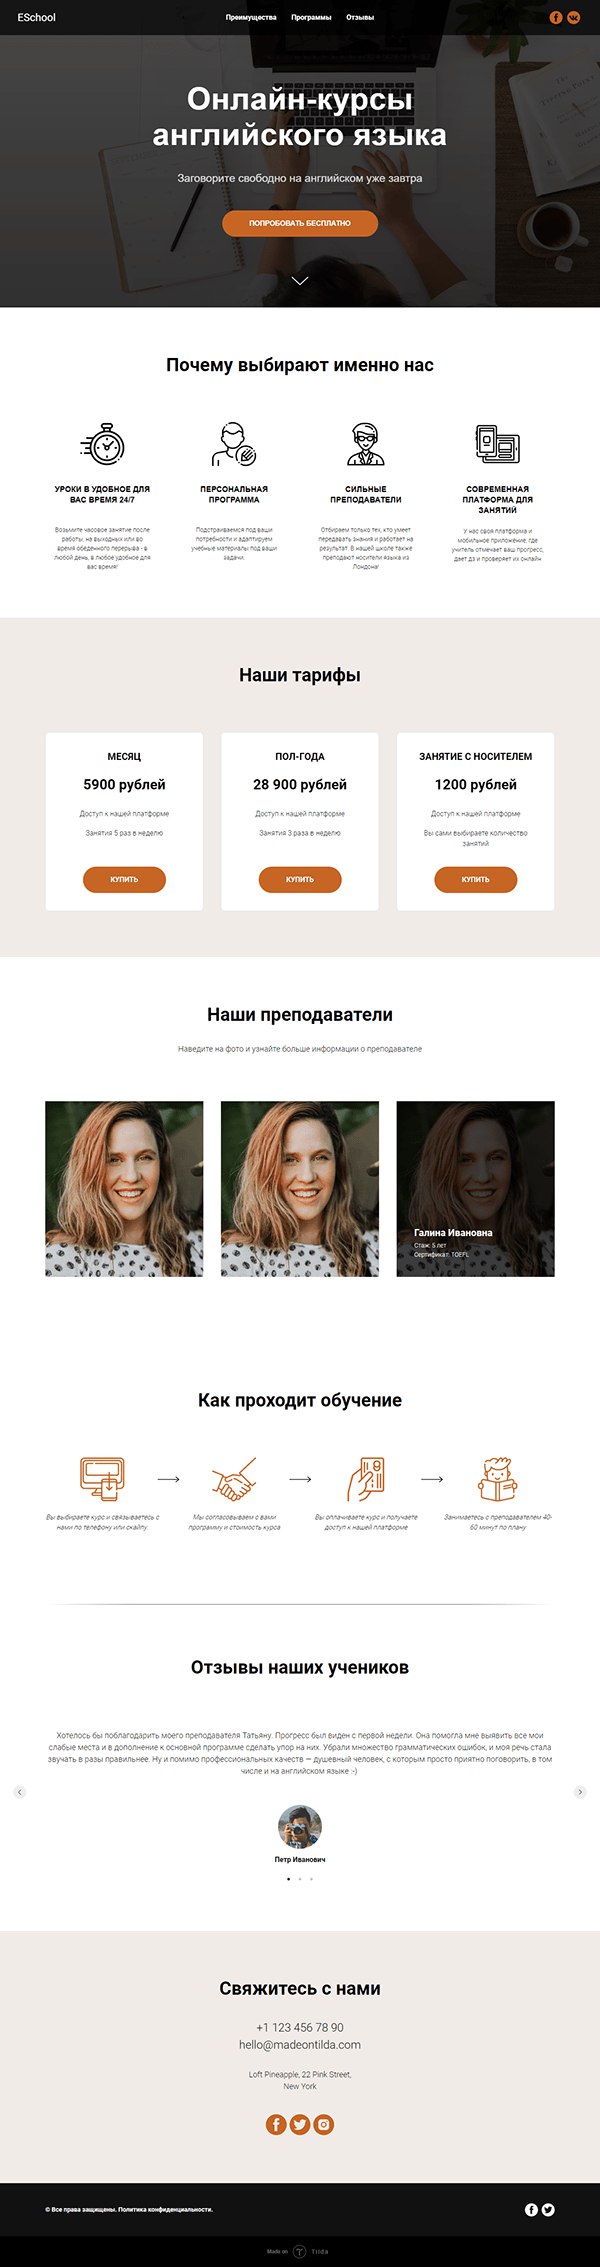Click the down chevron arrow in hero
This screenshot has width=600, height=2267.
pyautogui.click(x=300, y=280)
